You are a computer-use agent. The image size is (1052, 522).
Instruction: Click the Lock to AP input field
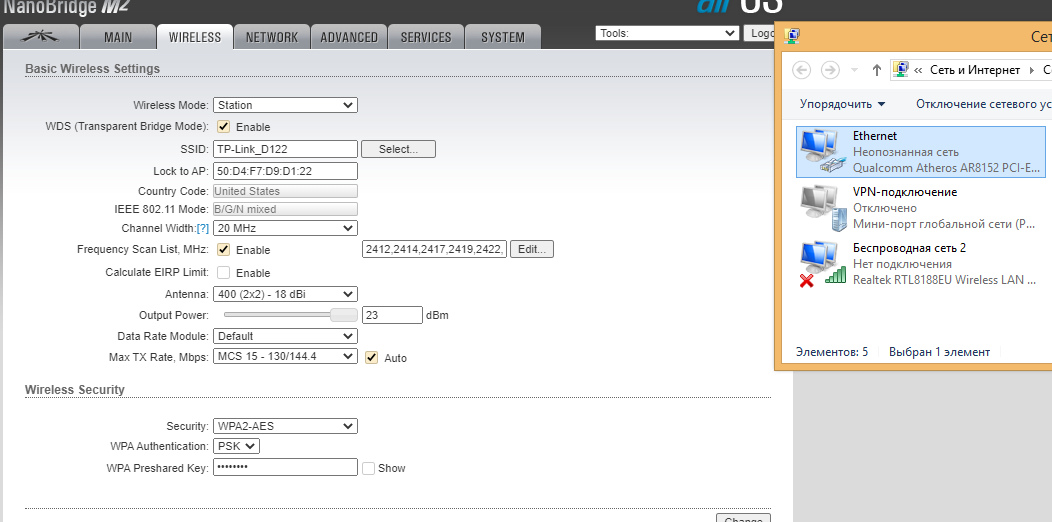coord(285,171)
